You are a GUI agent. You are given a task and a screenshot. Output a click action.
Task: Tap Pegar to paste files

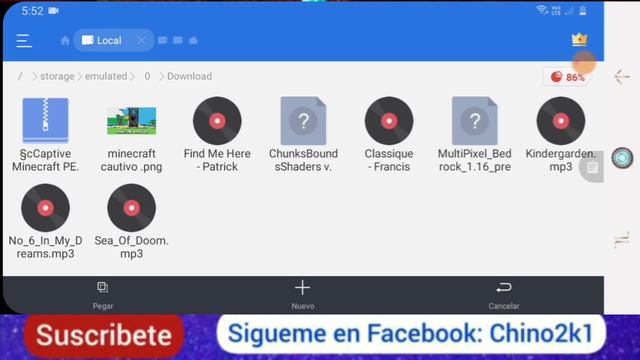[102, 295]
